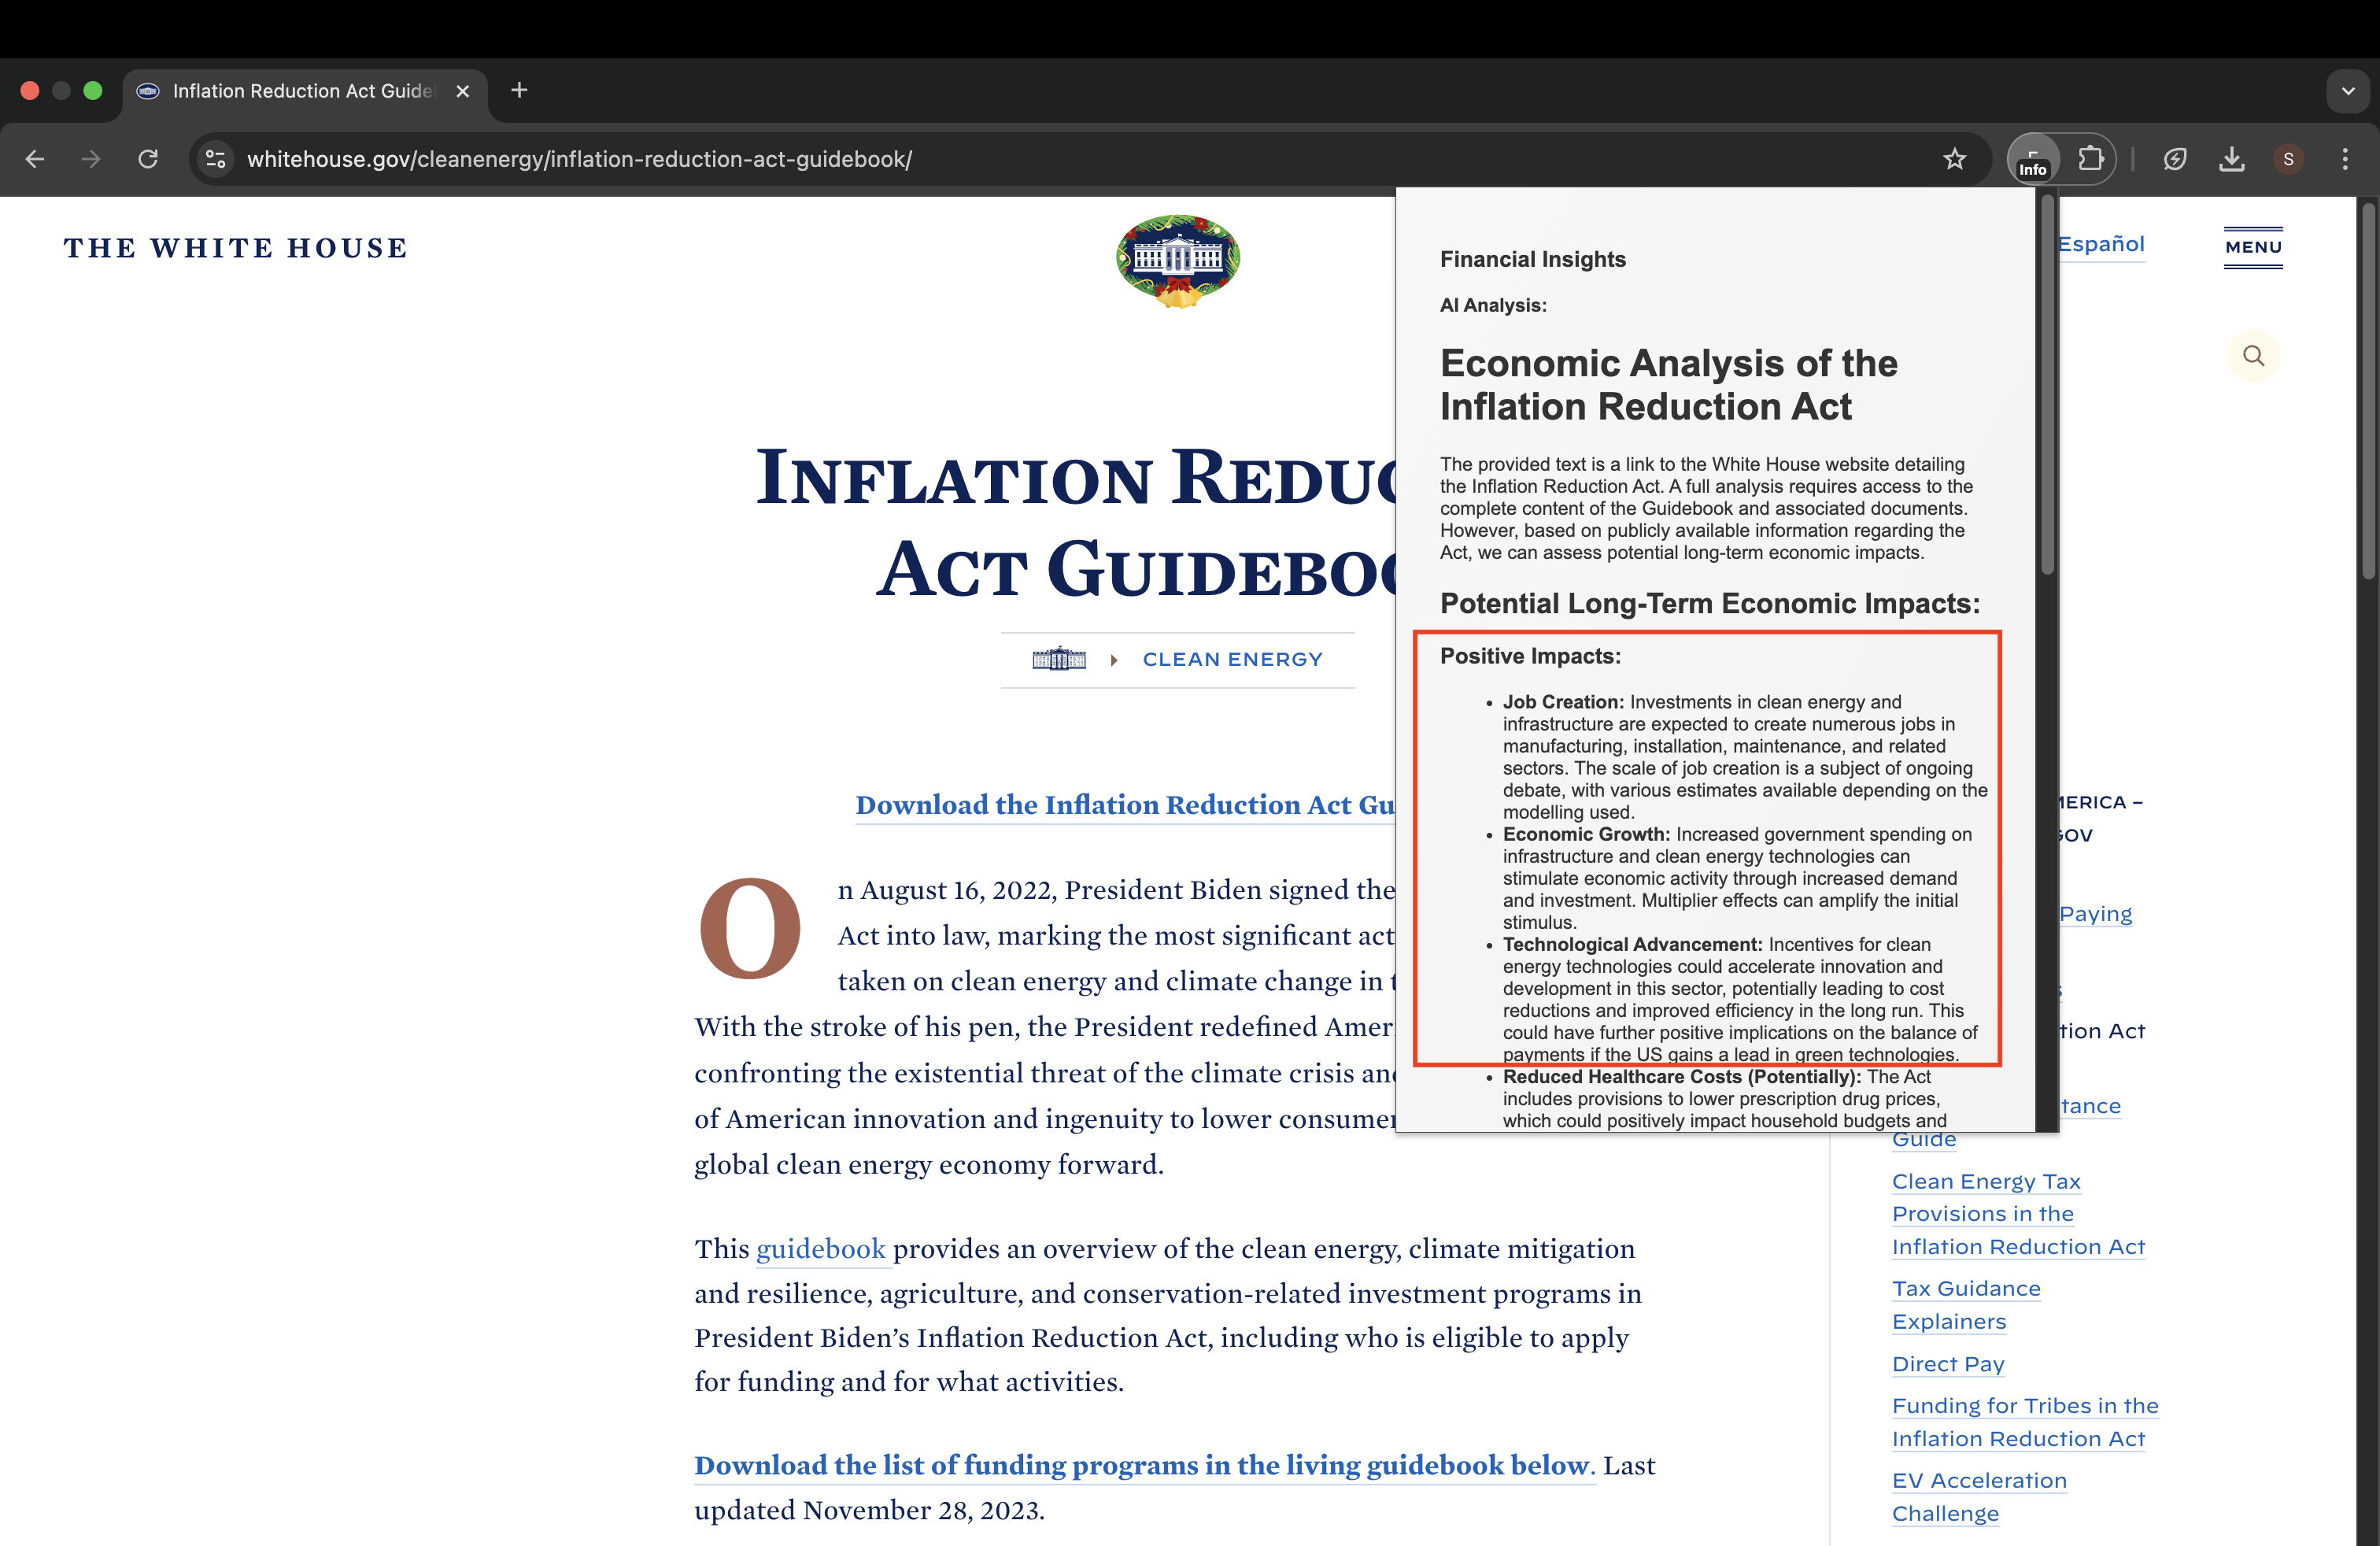Expand the tab search chevron
2380x1546 pixels.
pyautogui.click(x=2348, y=91)
